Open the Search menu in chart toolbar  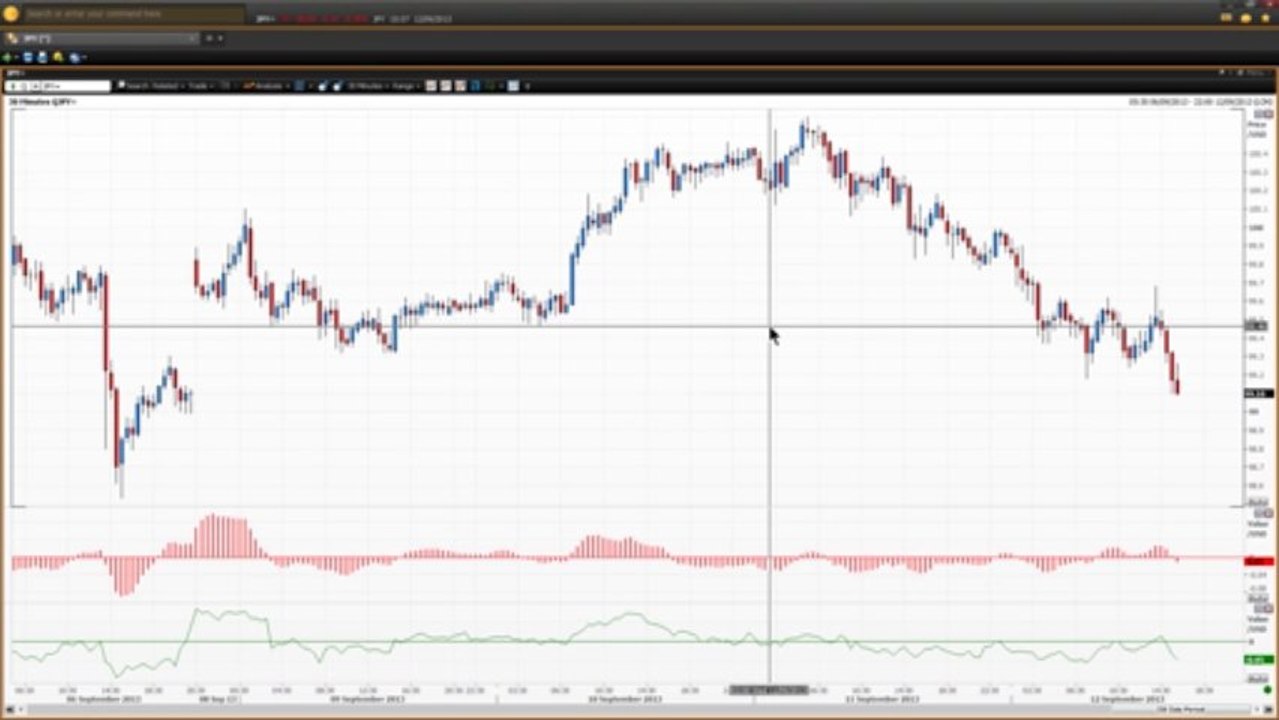136,86
